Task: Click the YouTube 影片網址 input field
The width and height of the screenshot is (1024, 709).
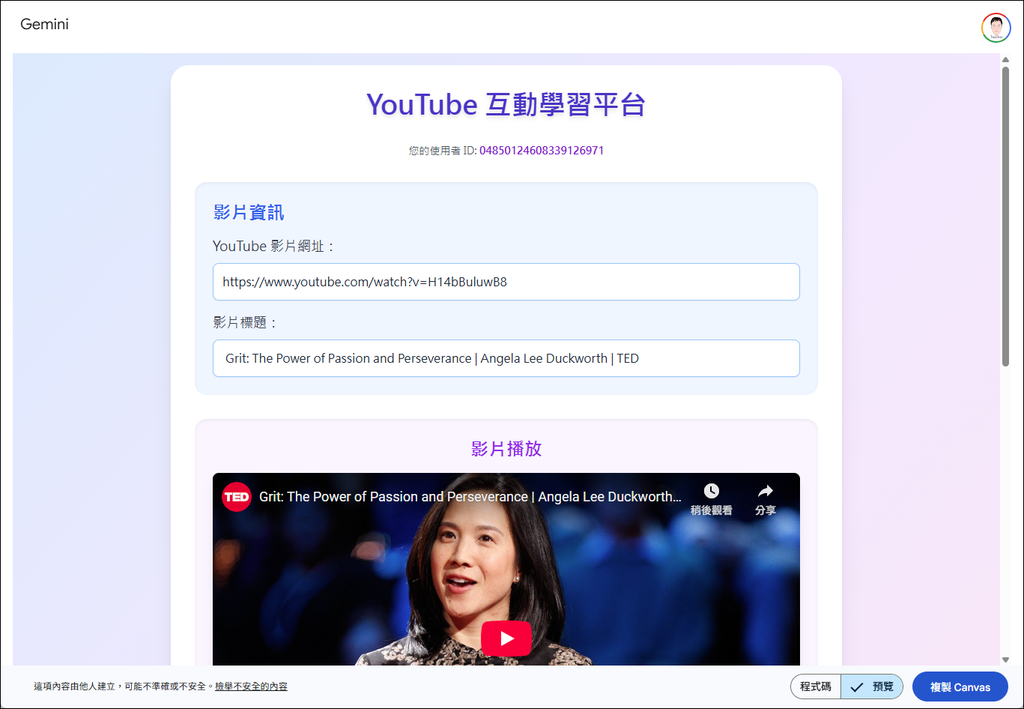Action: (505, 282)
